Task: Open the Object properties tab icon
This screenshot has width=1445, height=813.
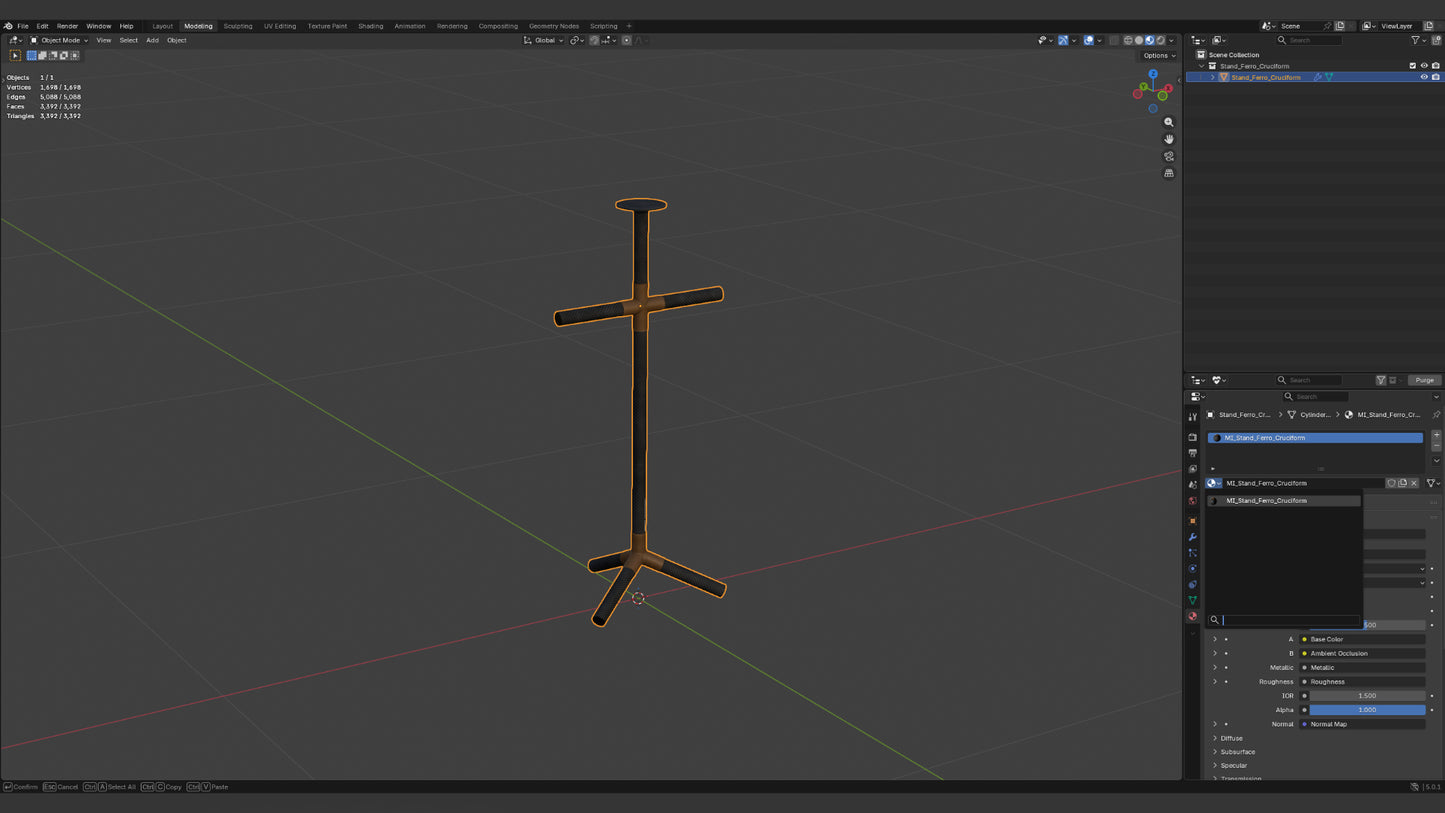Action: click(1192, 521)
